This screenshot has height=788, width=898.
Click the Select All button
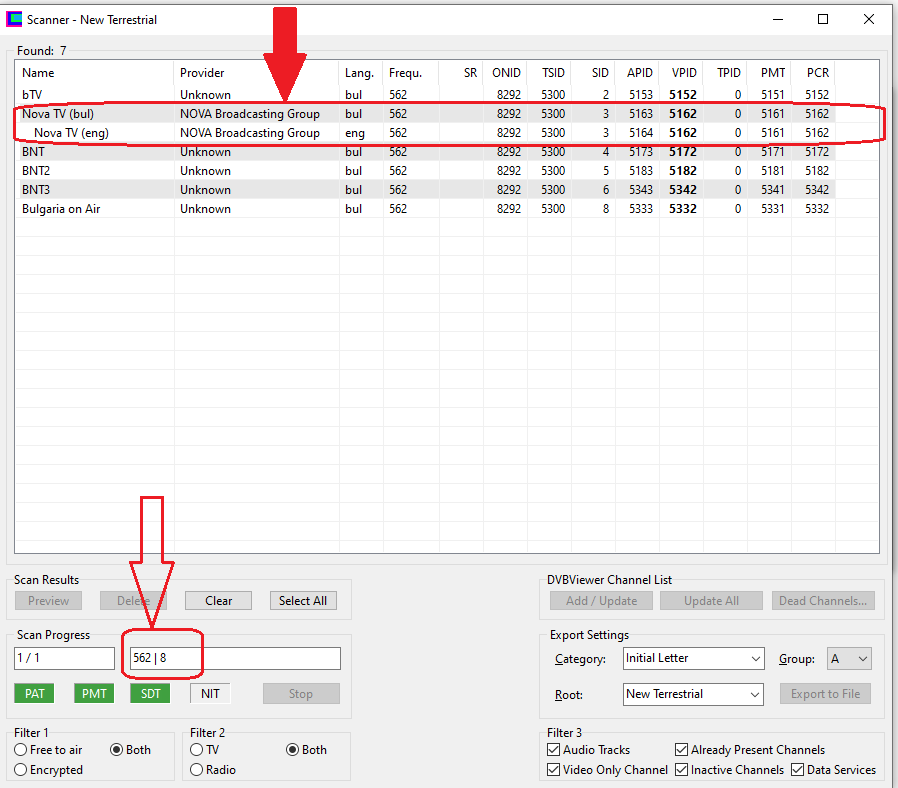[303, 601]
